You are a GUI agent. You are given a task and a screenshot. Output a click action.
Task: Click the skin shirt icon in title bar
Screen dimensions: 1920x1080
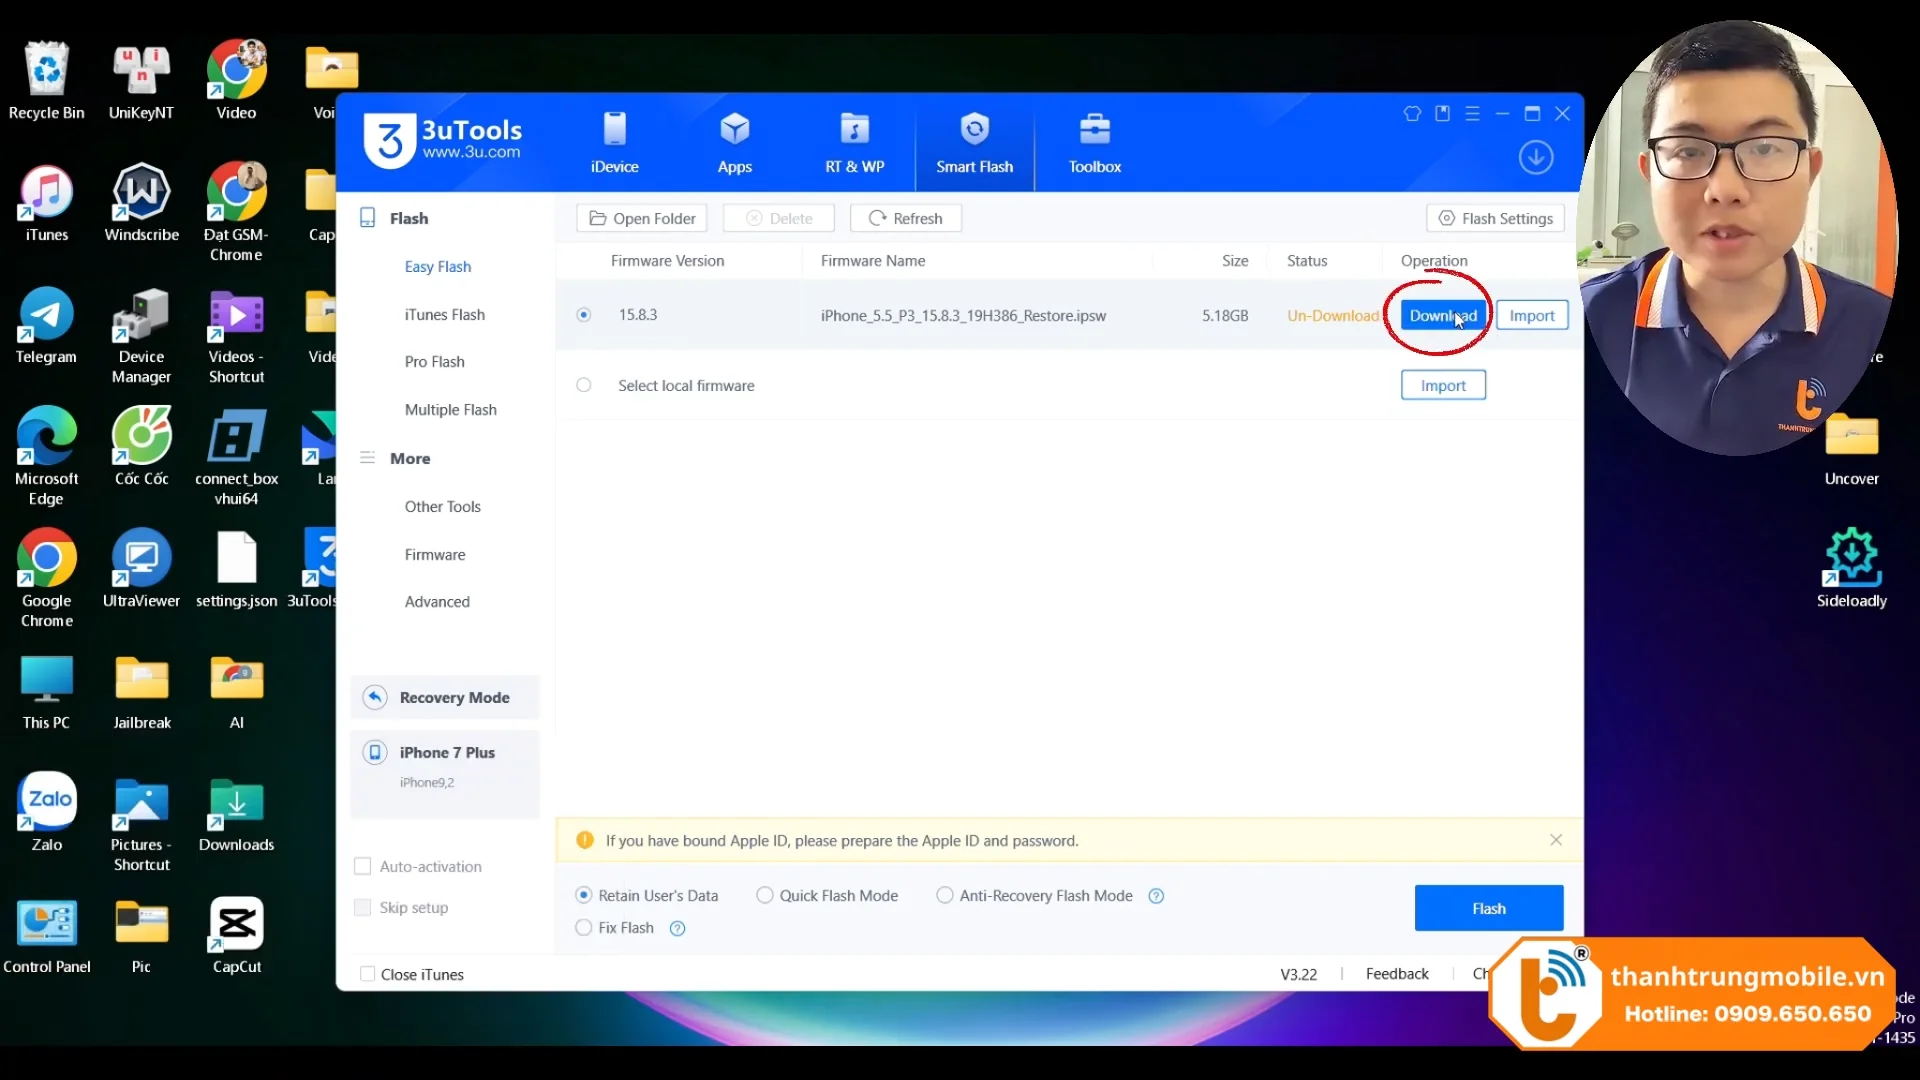[x=1412, y=114]
